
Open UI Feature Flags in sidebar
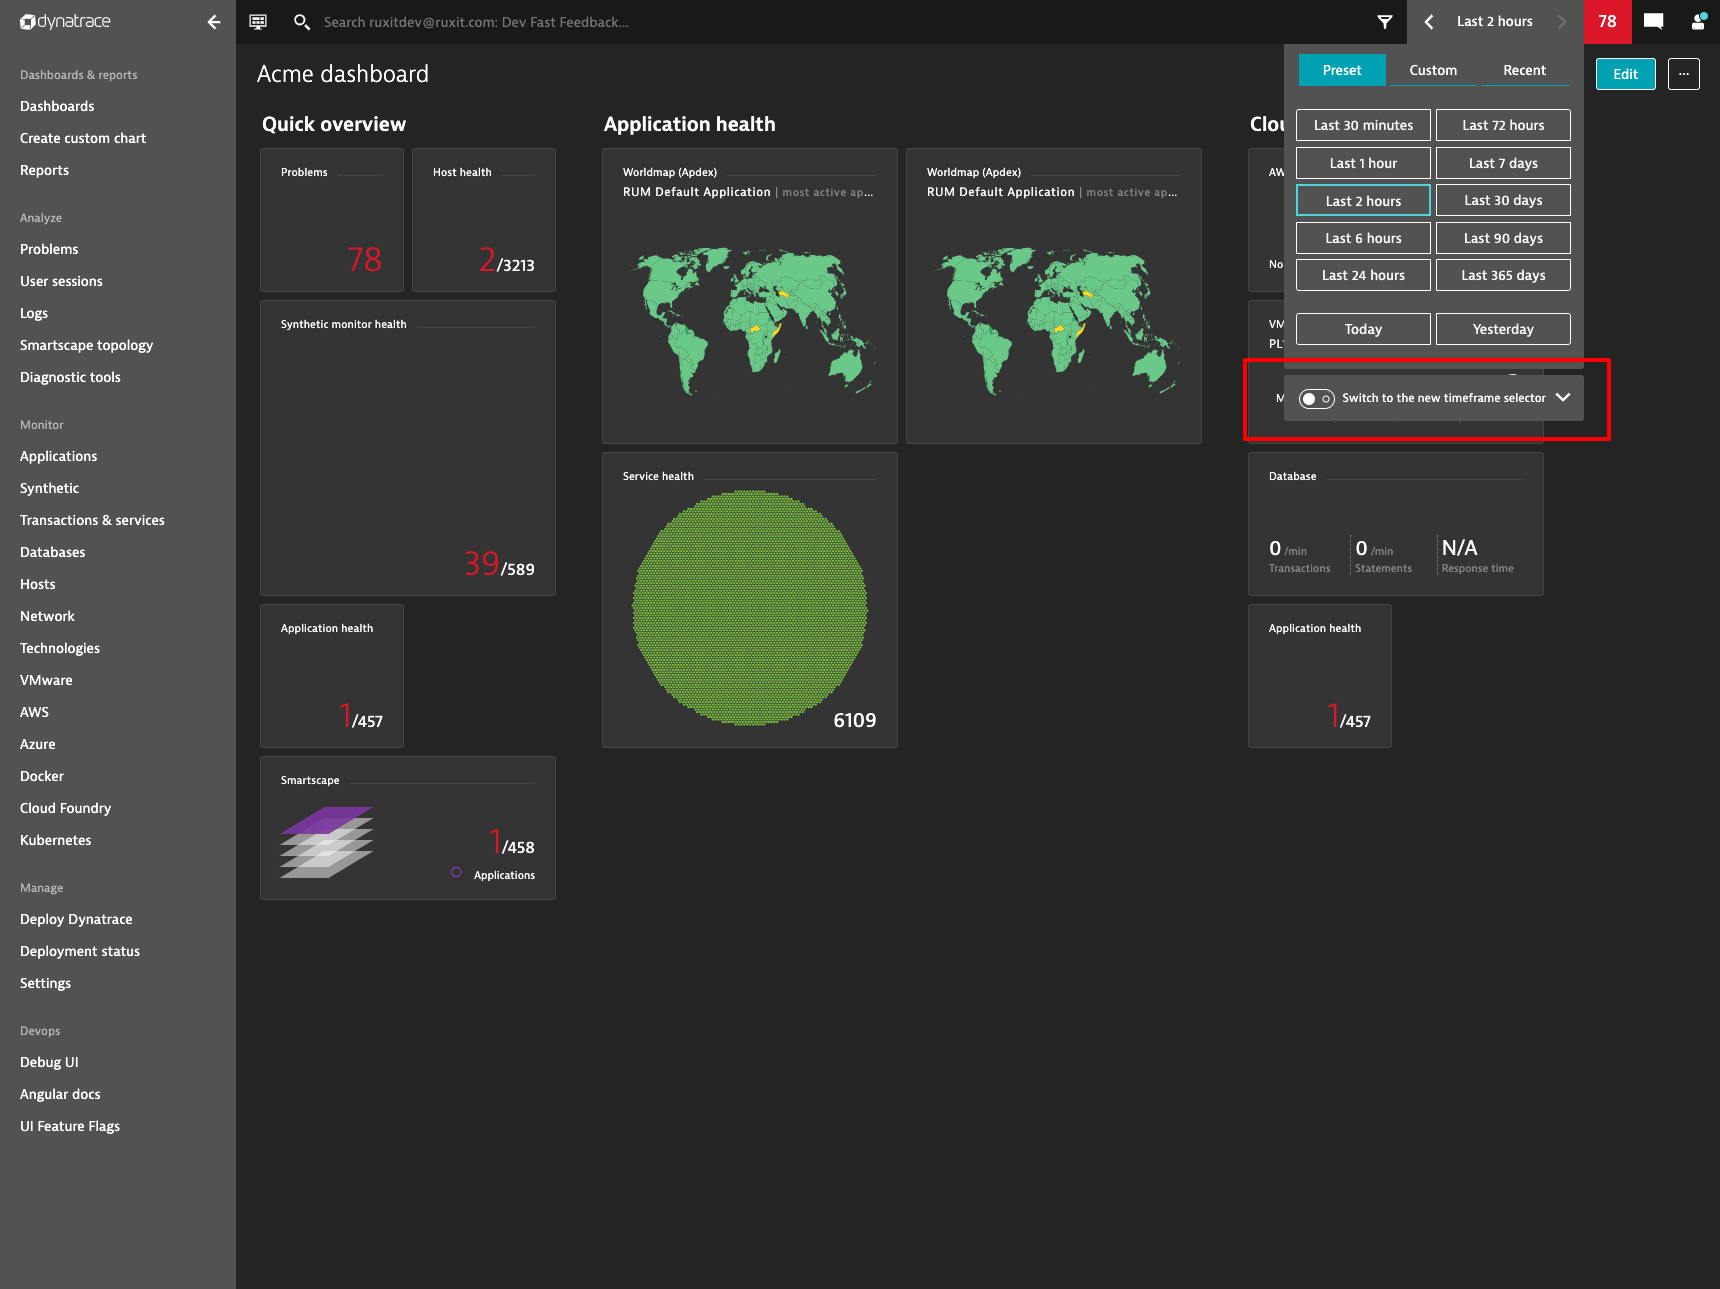click(70, 1126)
